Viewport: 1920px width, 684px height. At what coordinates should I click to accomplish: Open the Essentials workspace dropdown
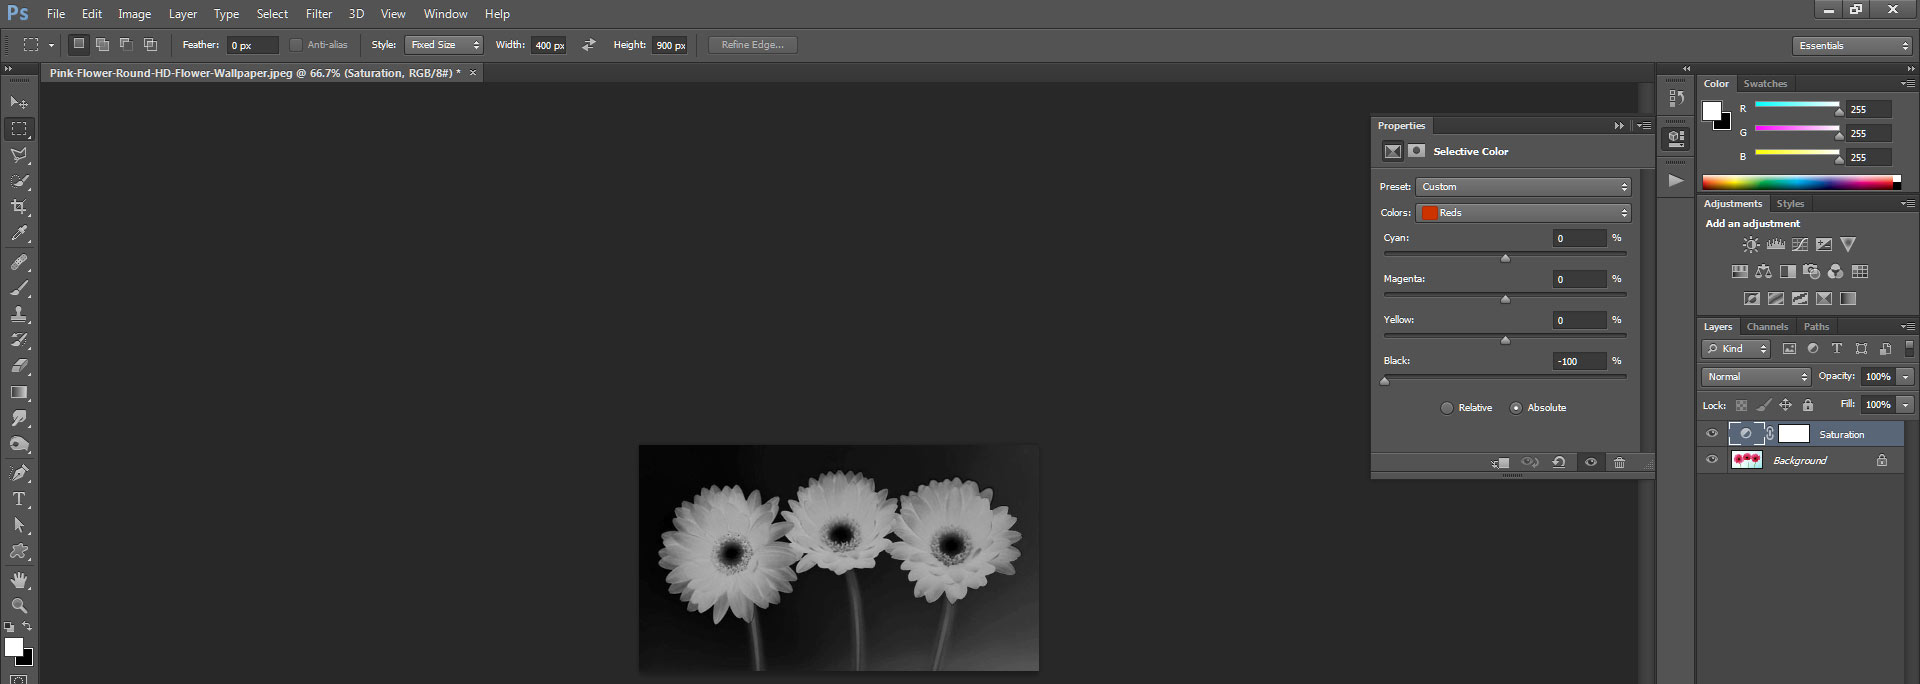(x=1851, y=46)
